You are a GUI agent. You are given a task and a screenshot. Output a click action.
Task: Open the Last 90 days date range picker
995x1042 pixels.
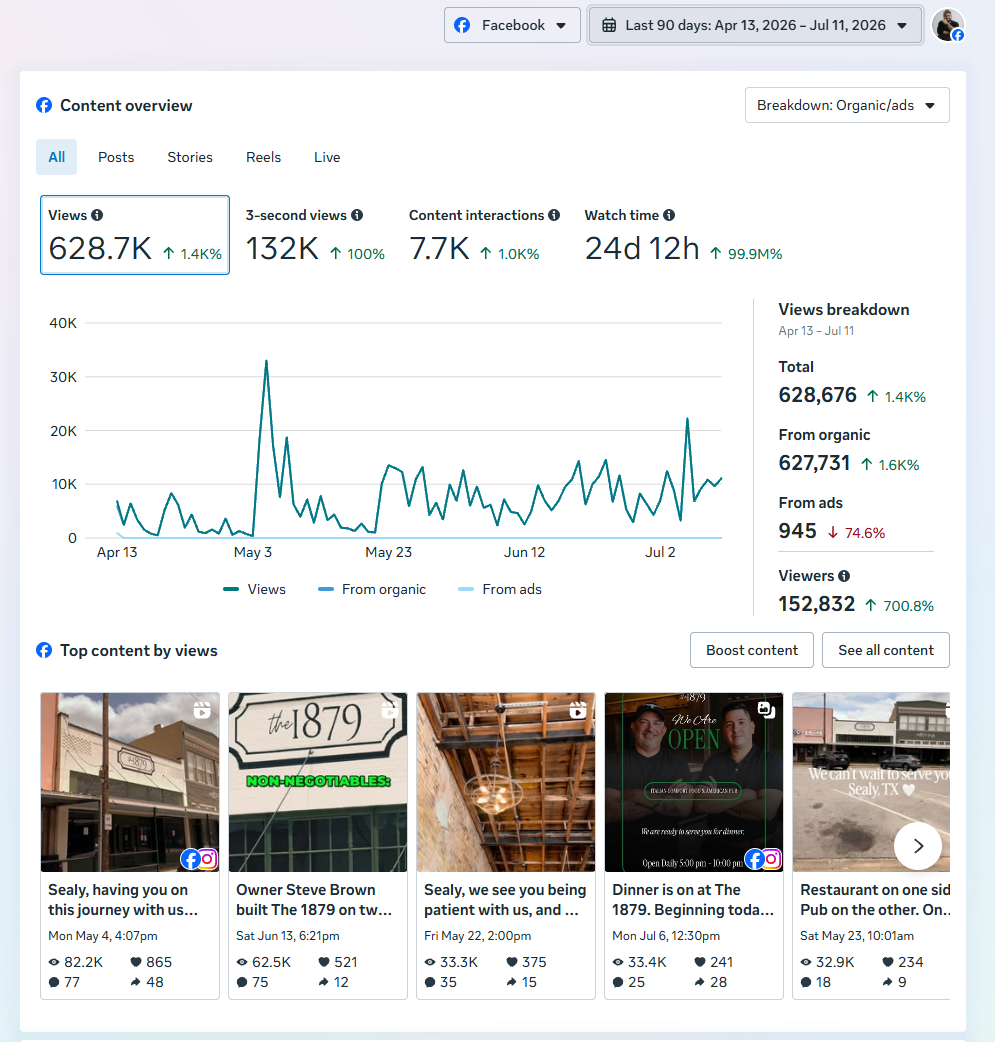point(755,25)
